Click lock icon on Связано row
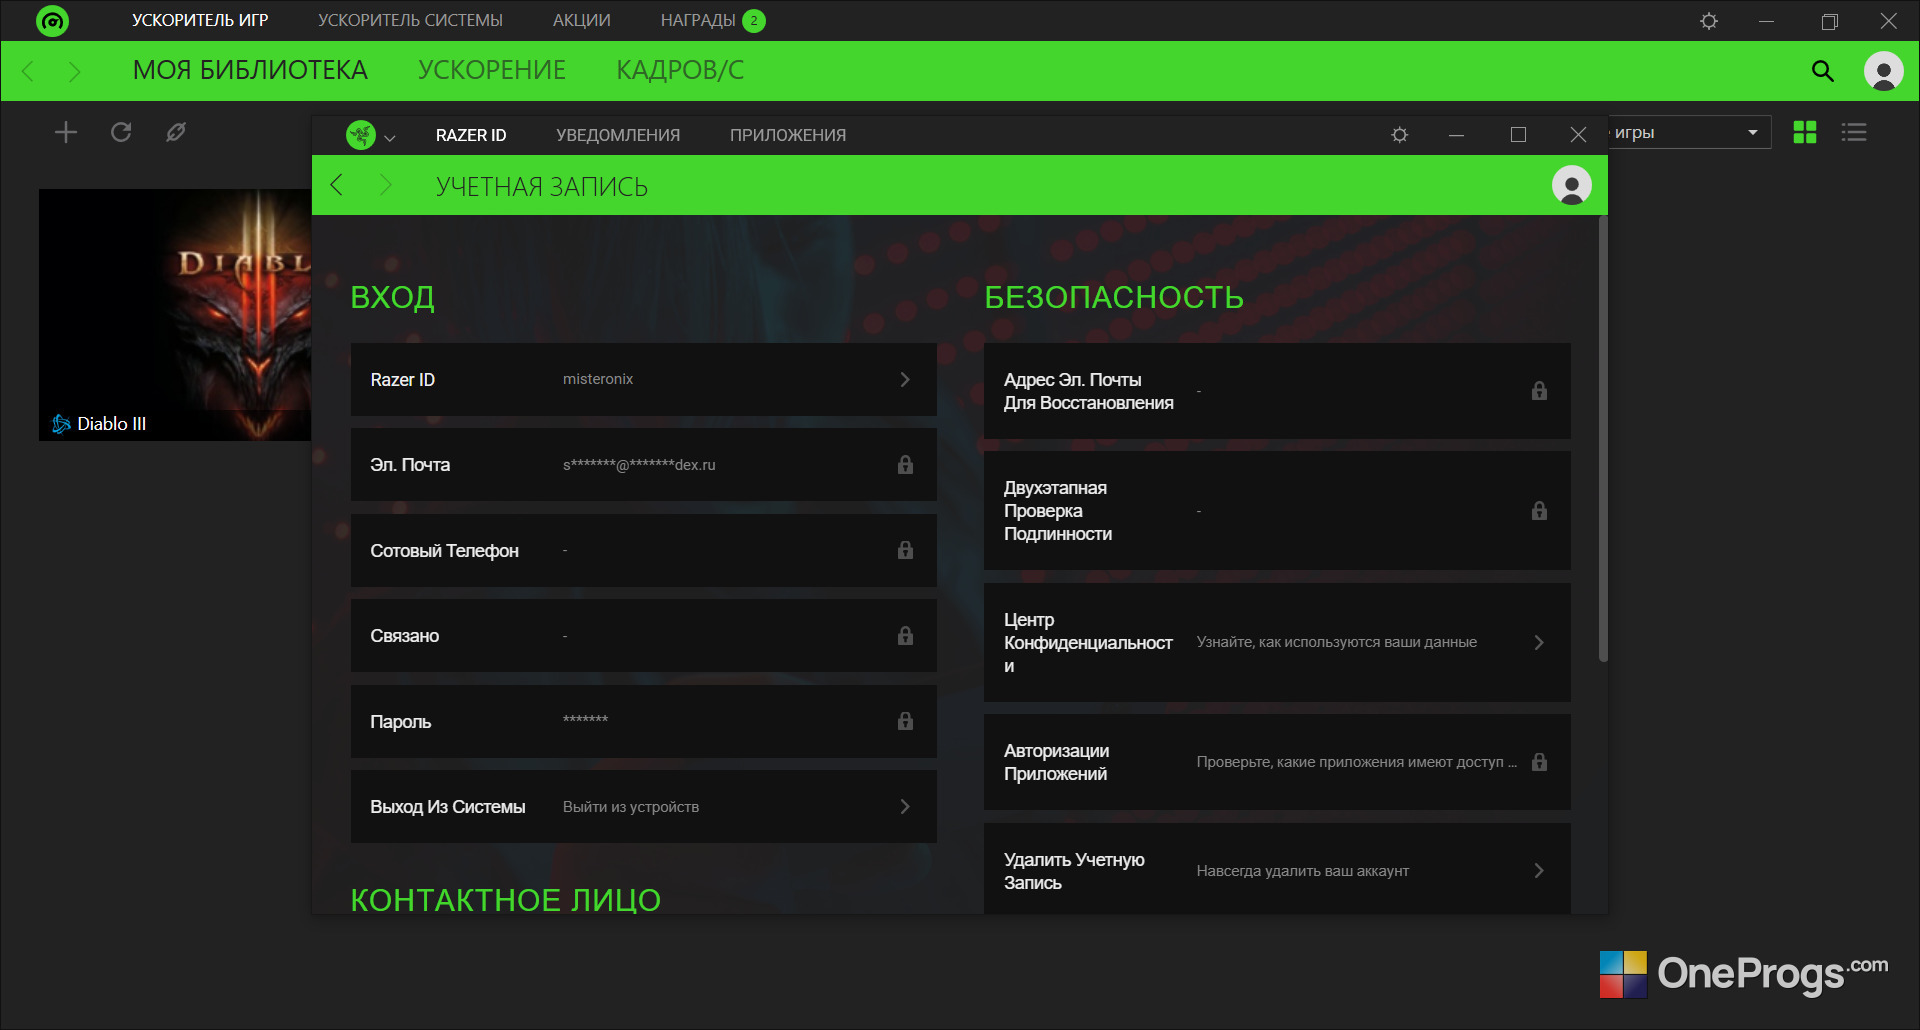The image size is (1920, 1030). click(905, 636)
